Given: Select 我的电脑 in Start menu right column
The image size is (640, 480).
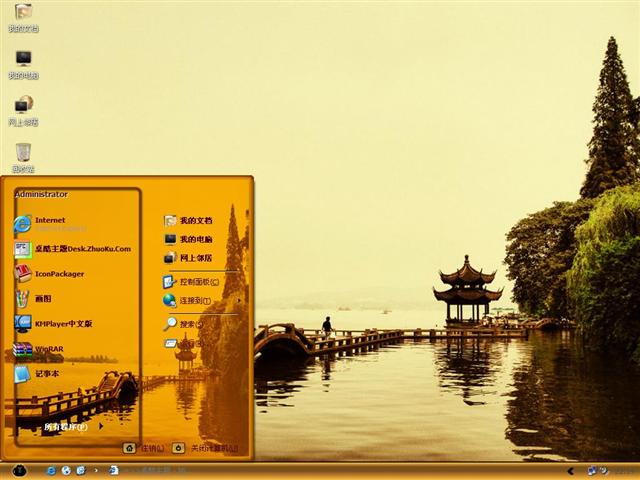Looking at the screenshot, I should (188, 239).
